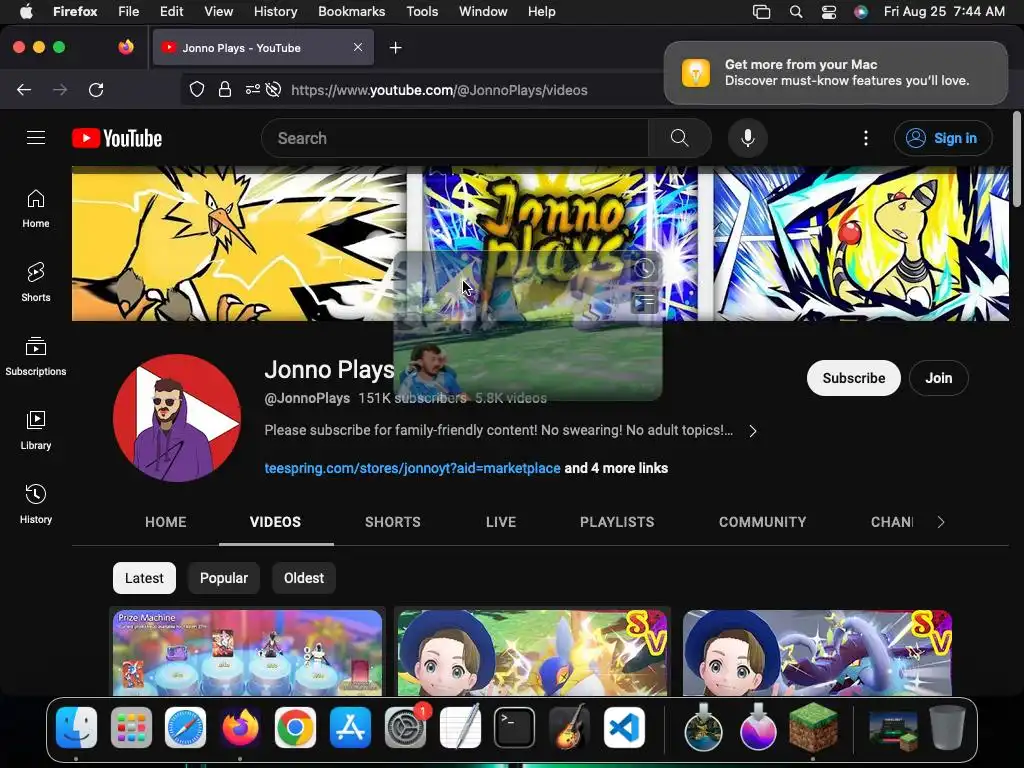This screenshot has height=768, width=1024.
Task: Expand the channel description arrow
Action: 753,431
